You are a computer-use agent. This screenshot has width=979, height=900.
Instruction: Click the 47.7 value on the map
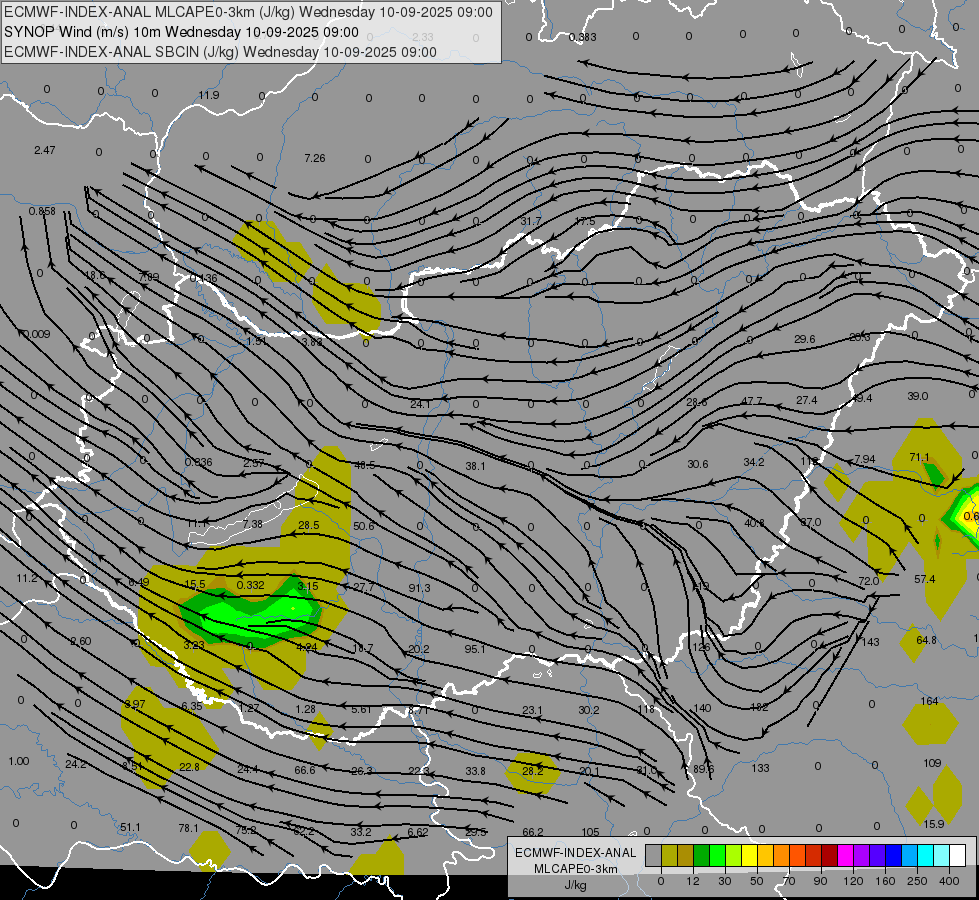click(752, 400)
